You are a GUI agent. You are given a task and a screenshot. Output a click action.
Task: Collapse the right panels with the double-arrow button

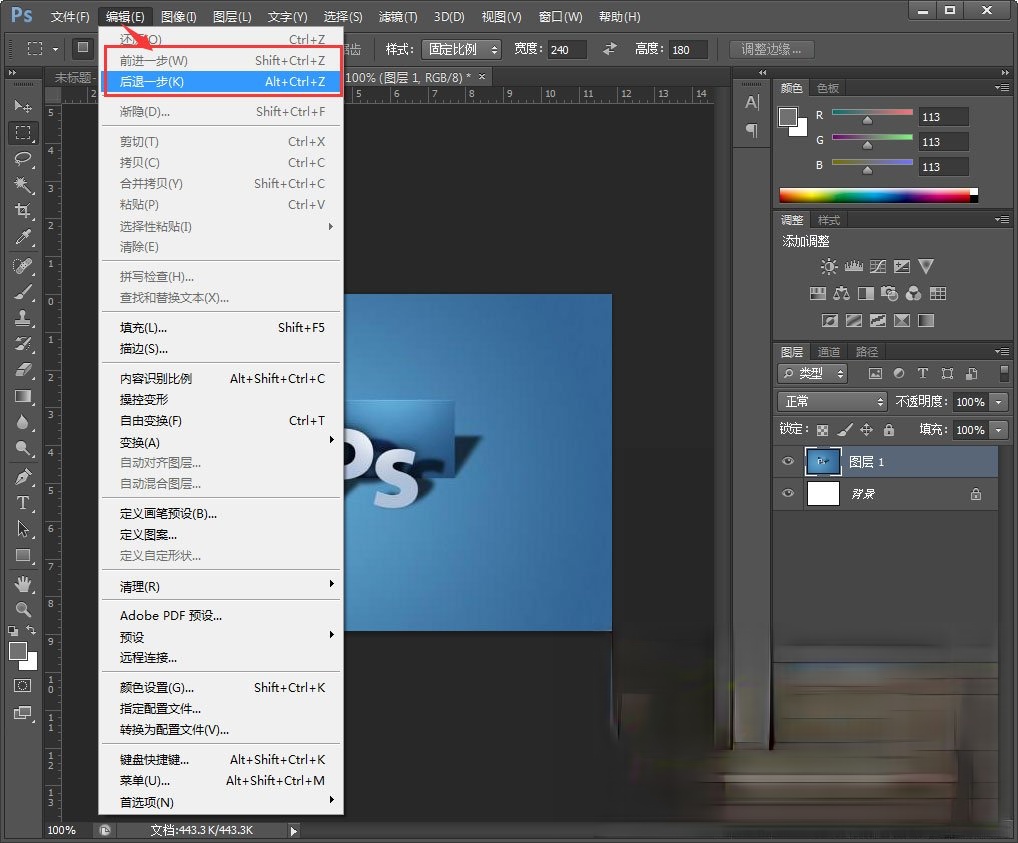click(1004, 71)
